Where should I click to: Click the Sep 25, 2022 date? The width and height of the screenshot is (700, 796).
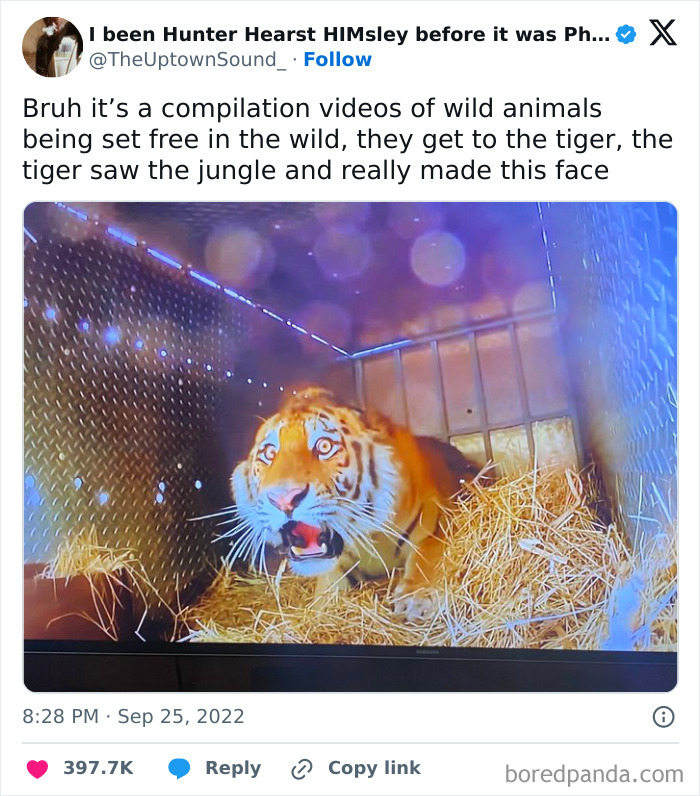click(180, 716)
